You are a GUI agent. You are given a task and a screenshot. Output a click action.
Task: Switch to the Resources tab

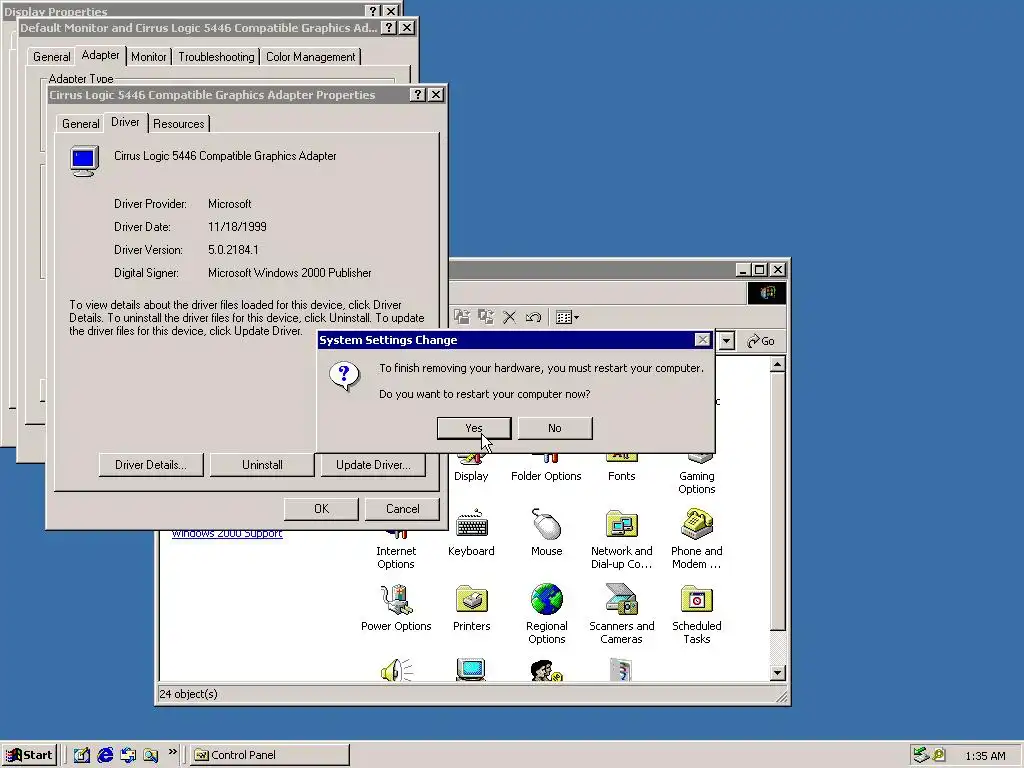(178, 123)
